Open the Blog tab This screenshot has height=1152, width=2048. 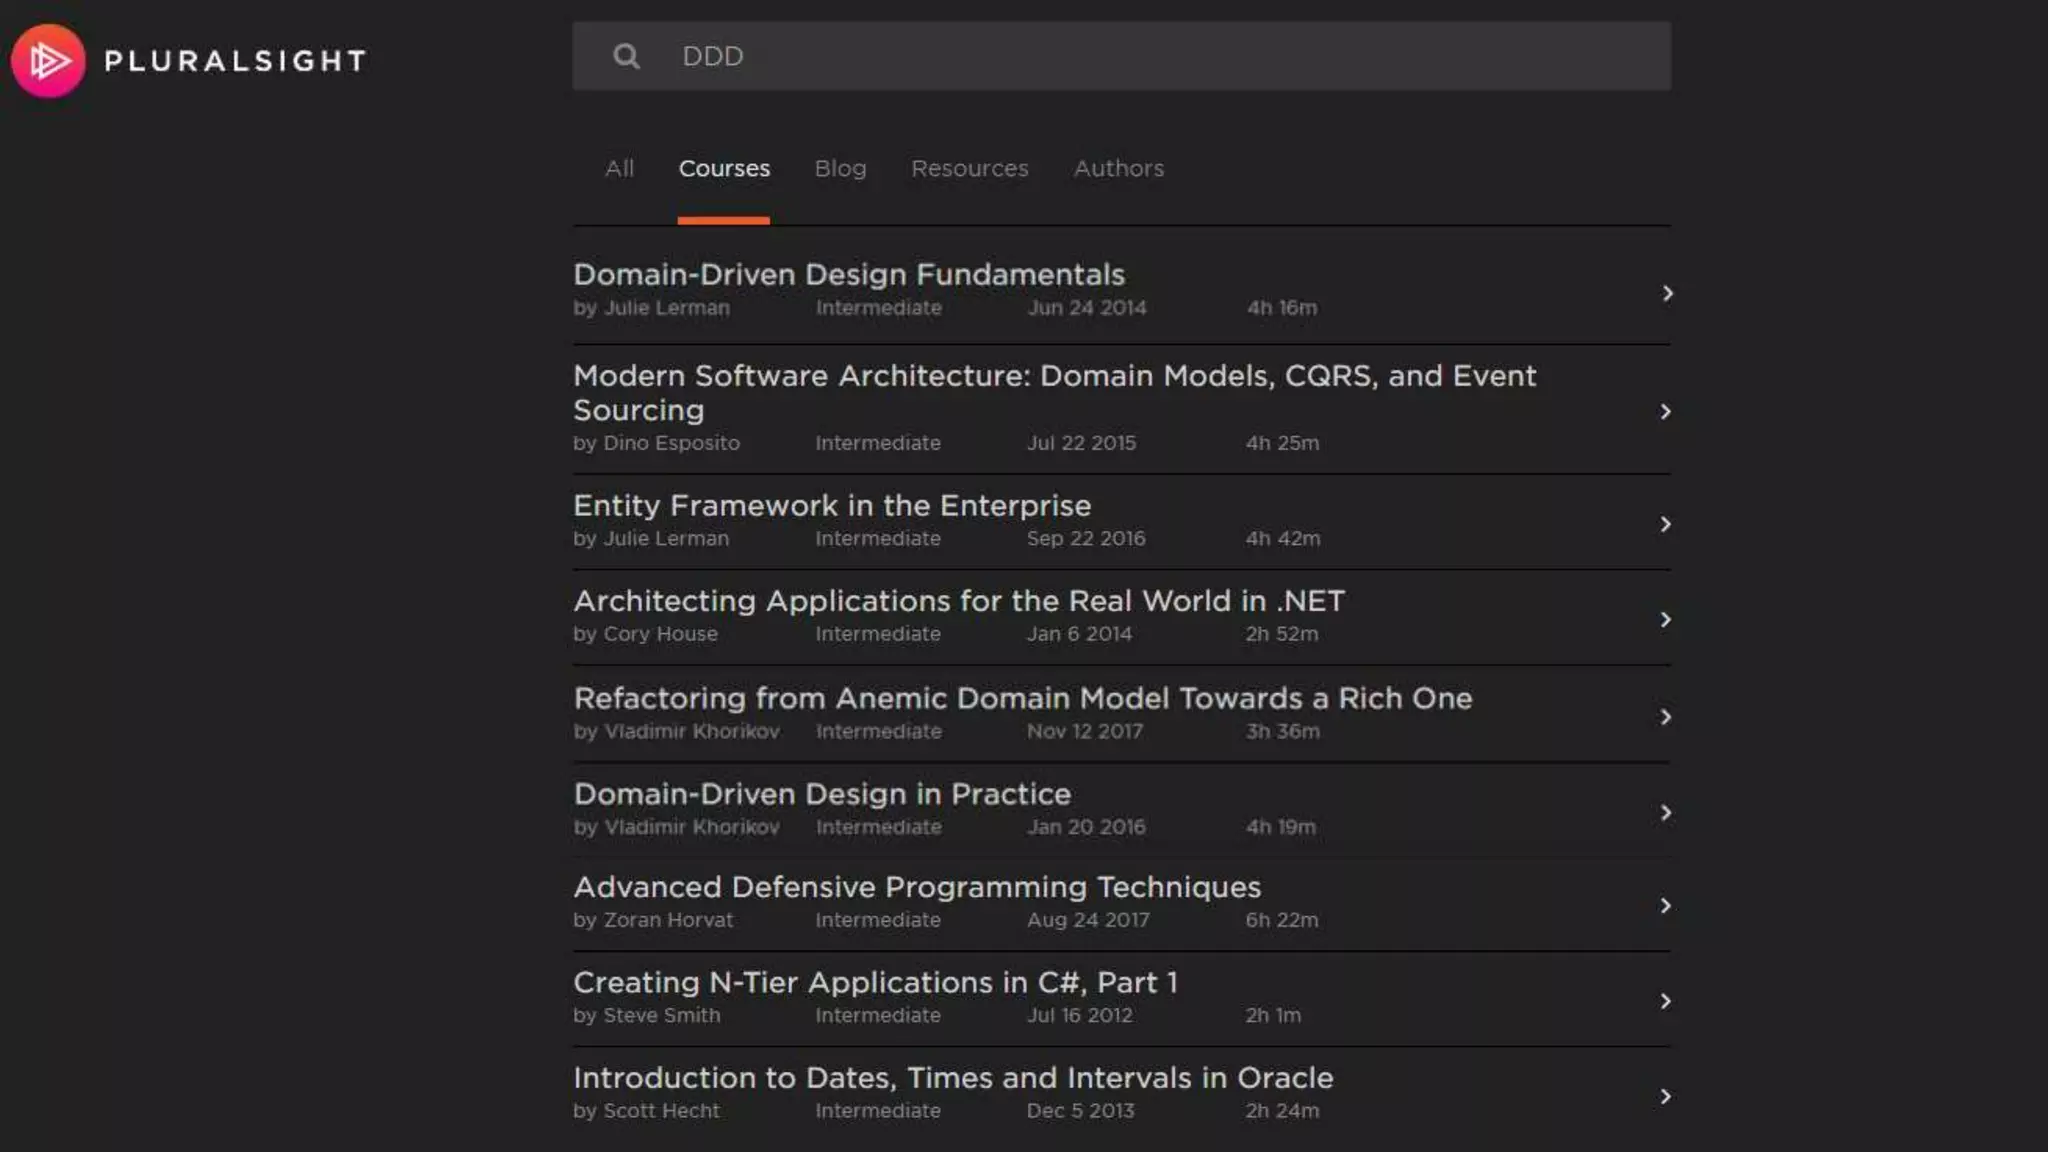coord(840,168)
